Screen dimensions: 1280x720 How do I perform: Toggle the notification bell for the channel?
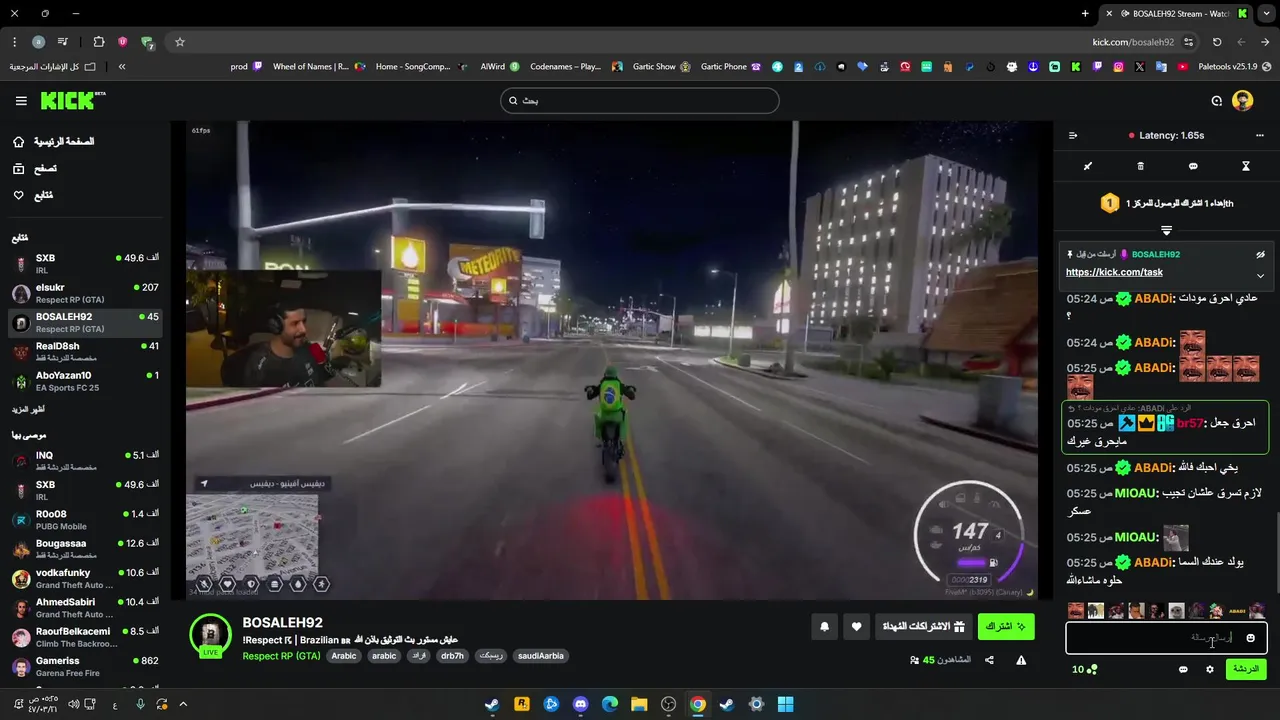825,627
